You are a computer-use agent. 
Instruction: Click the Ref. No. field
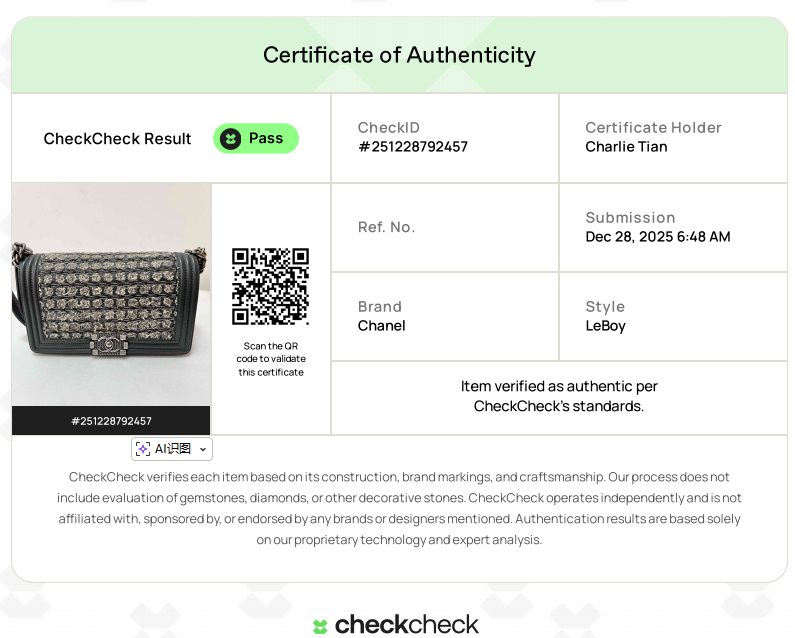click(x=386, y=227)
